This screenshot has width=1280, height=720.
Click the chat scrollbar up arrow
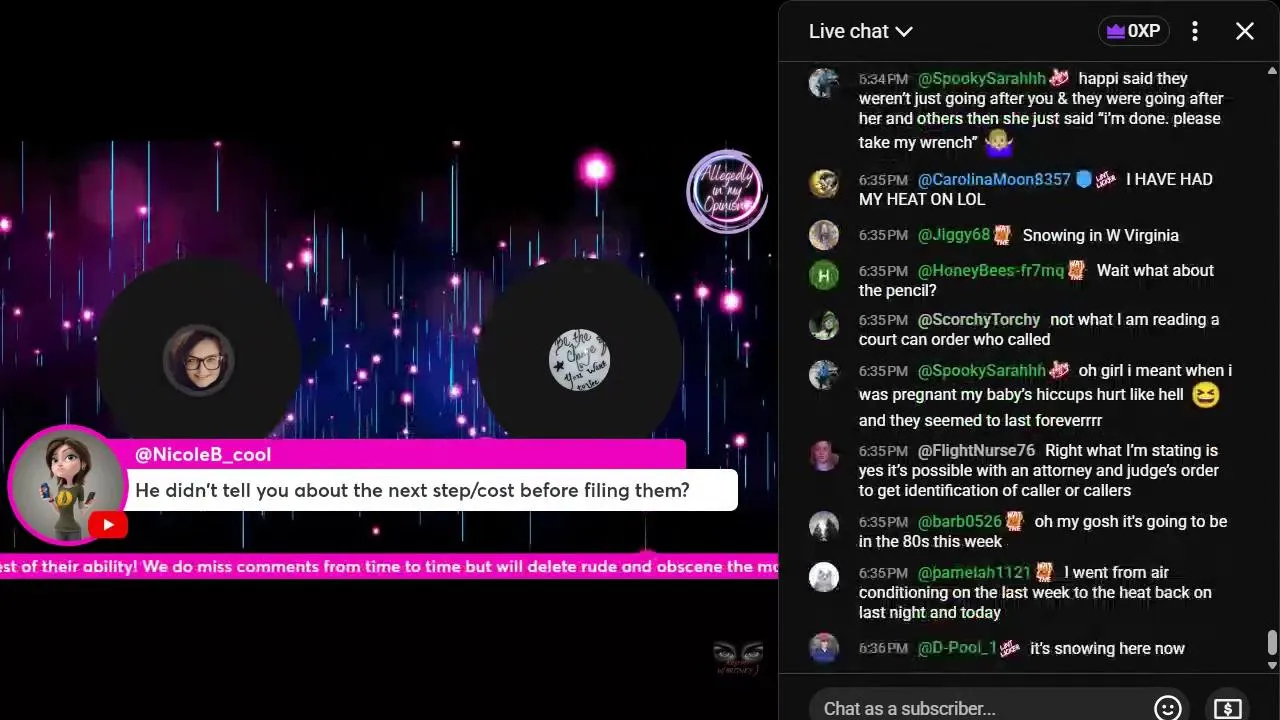[1272, 71]
